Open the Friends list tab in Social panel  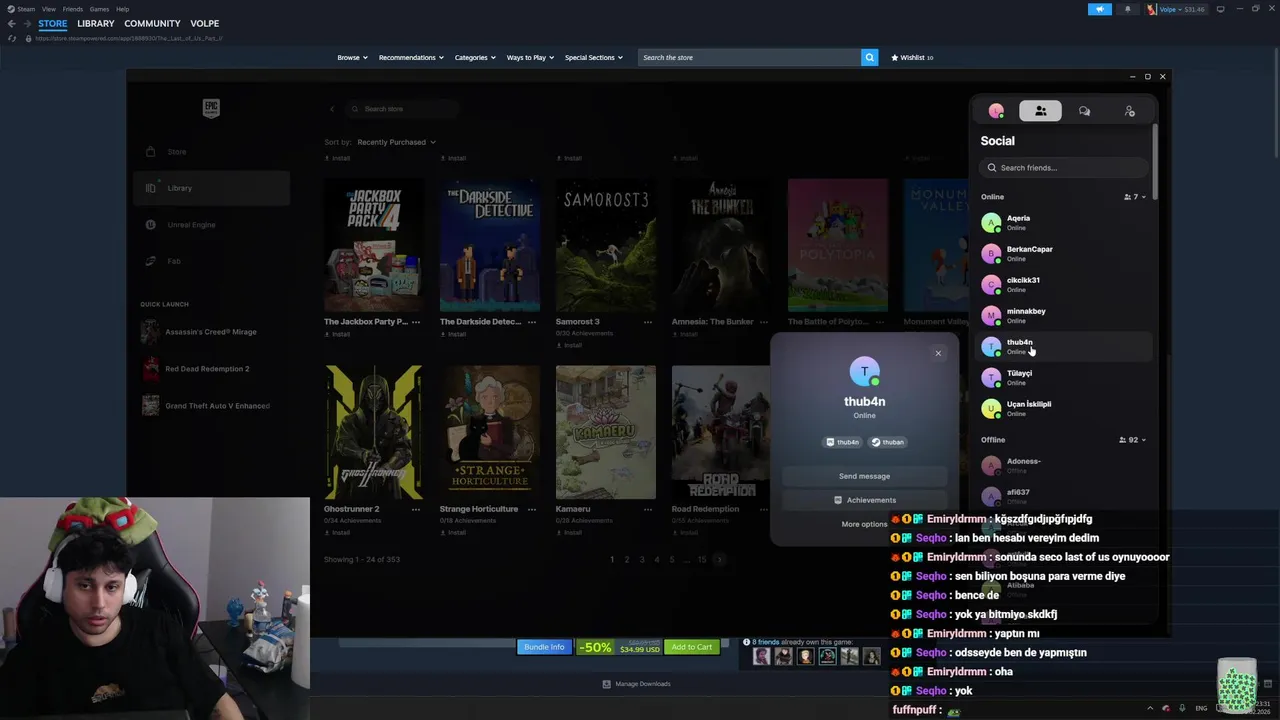point(1040,111)
